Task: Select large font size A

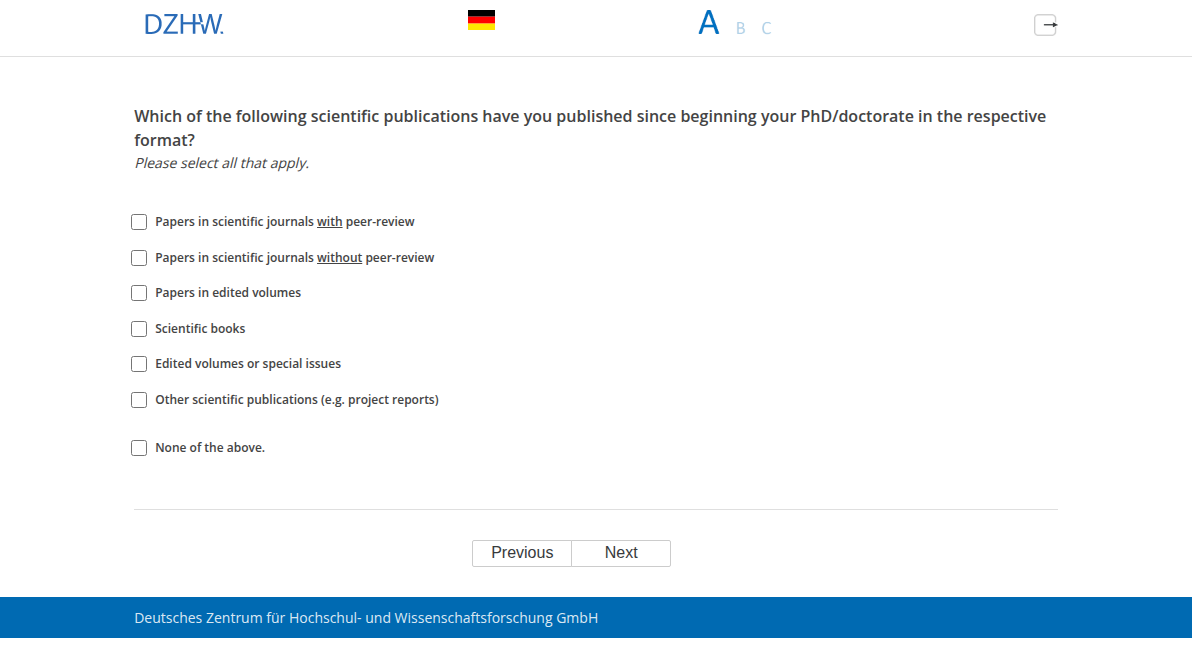Action: (709, 24)
